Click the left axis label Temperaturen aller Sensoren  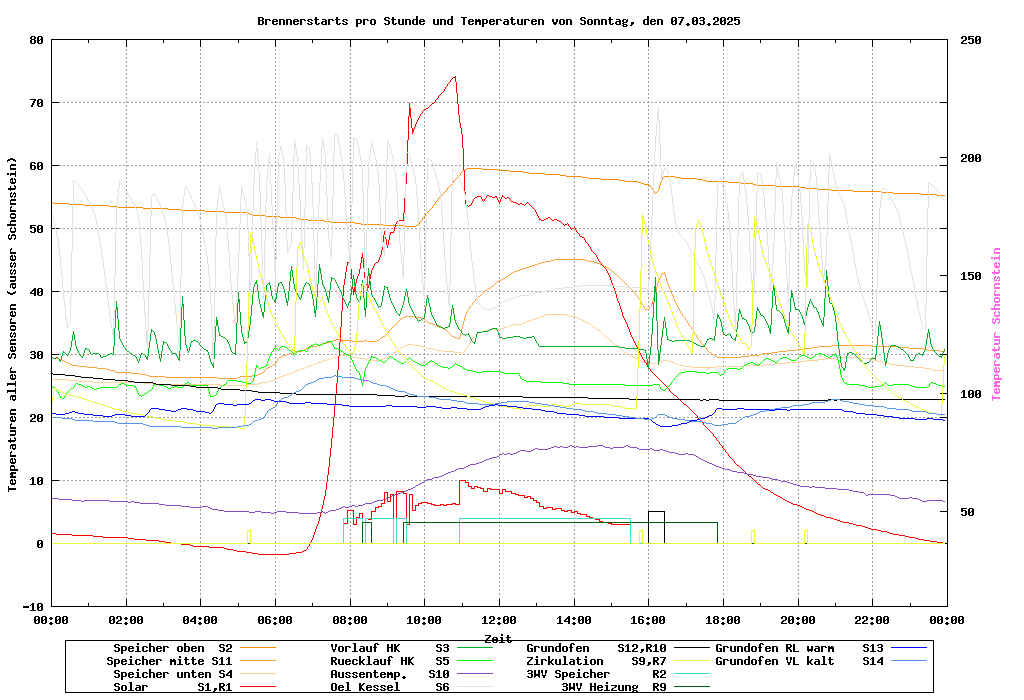tap(12, 324)
